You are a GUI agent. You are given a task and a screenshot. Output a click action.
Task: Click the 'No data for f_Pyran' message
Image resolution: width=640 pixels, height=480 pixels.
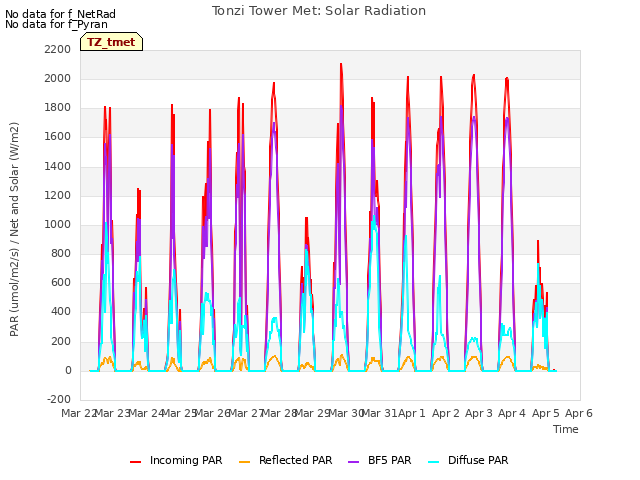[56, 24]
